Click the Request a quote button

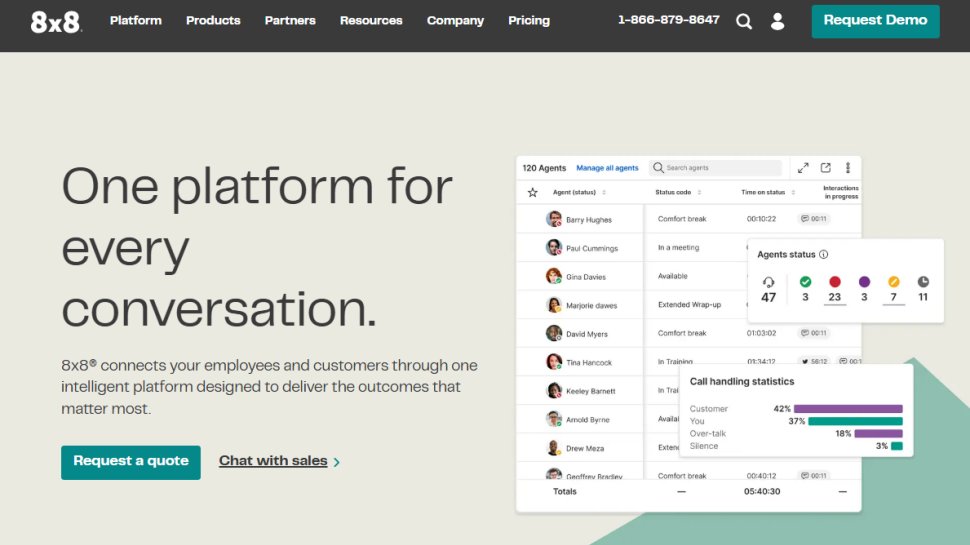click(x=131, y=462)
